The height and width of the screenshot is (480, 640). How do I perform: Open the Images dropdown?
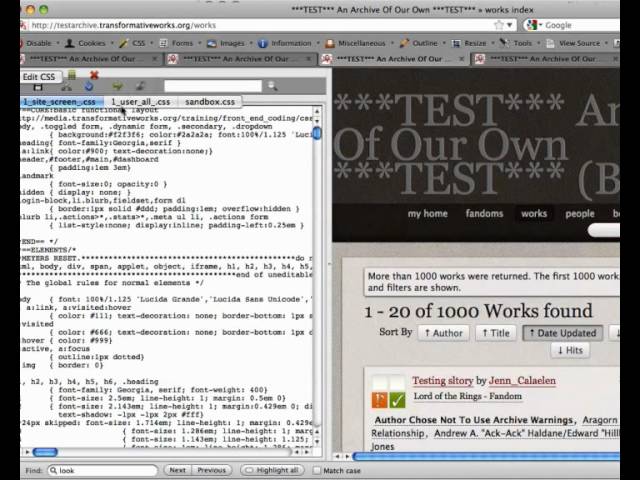229,43
